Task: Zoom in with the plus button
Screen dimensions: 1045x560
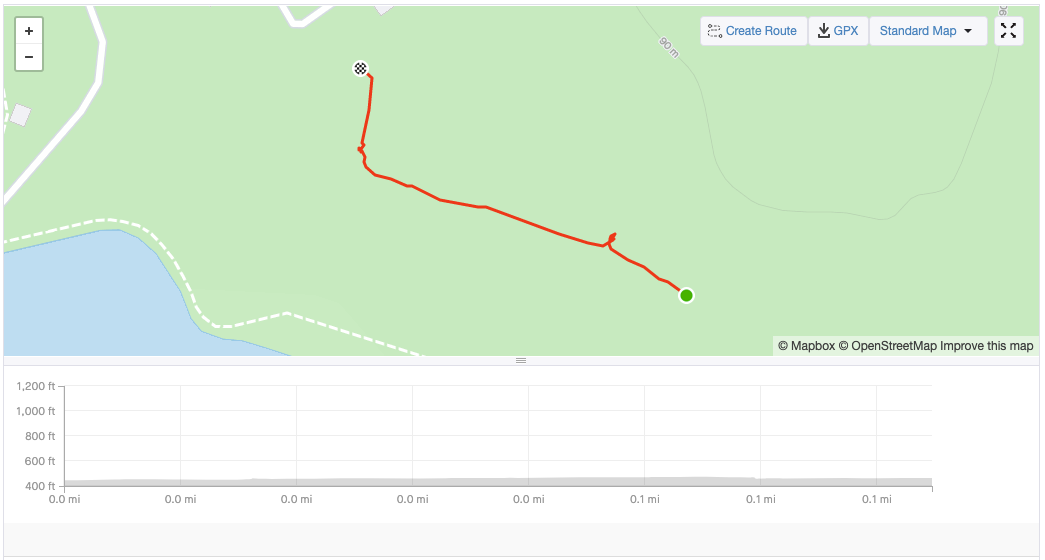Action: coord(29,31)
